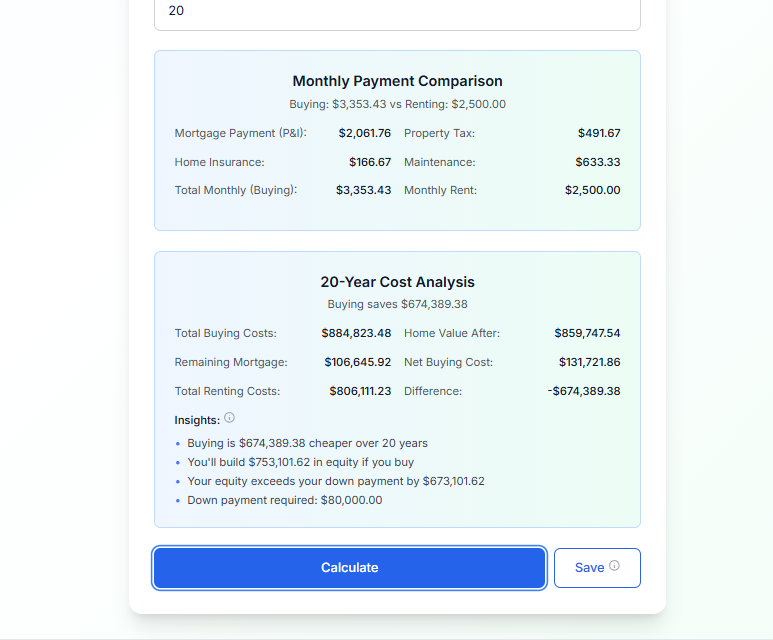Click the Save button label

(x=589, y=568)
